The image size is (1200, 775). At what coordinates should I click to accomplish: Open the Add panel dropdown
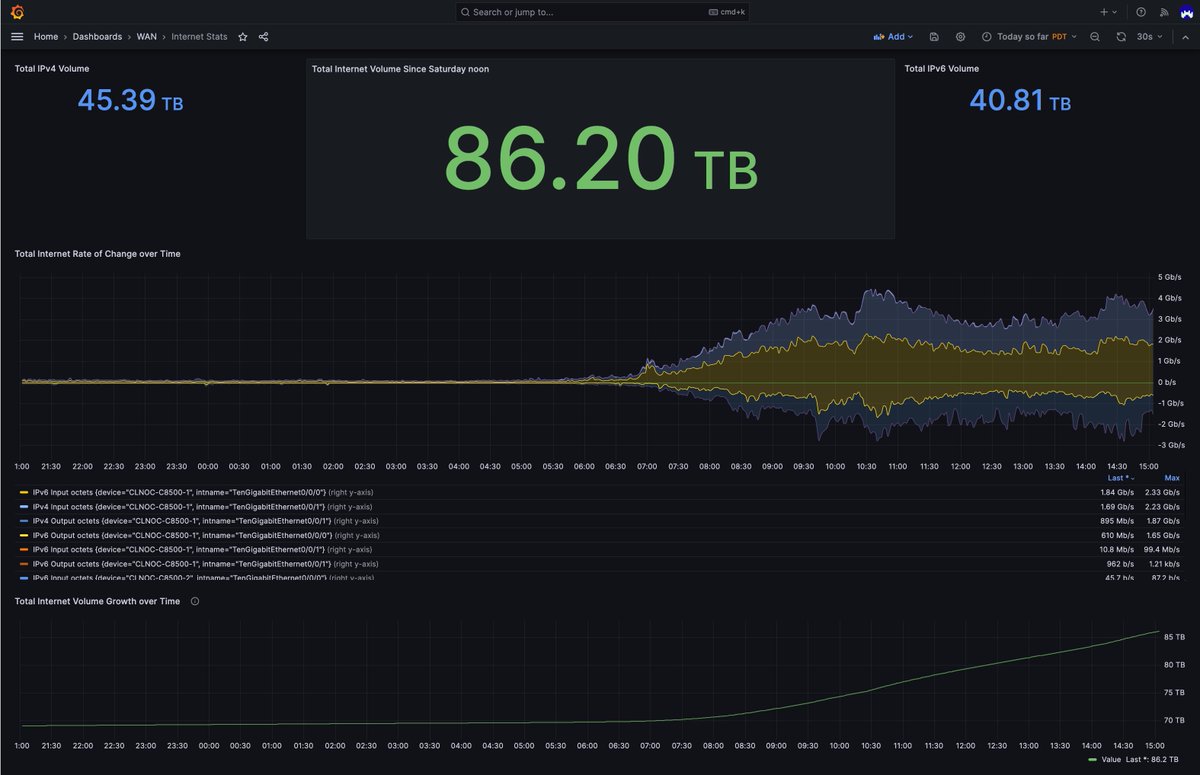click(893, 36)
